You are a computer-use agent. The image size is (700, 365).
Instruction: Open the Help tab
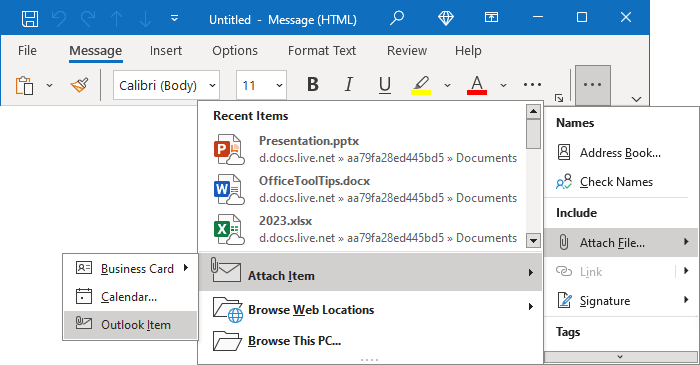pos(468,50)
